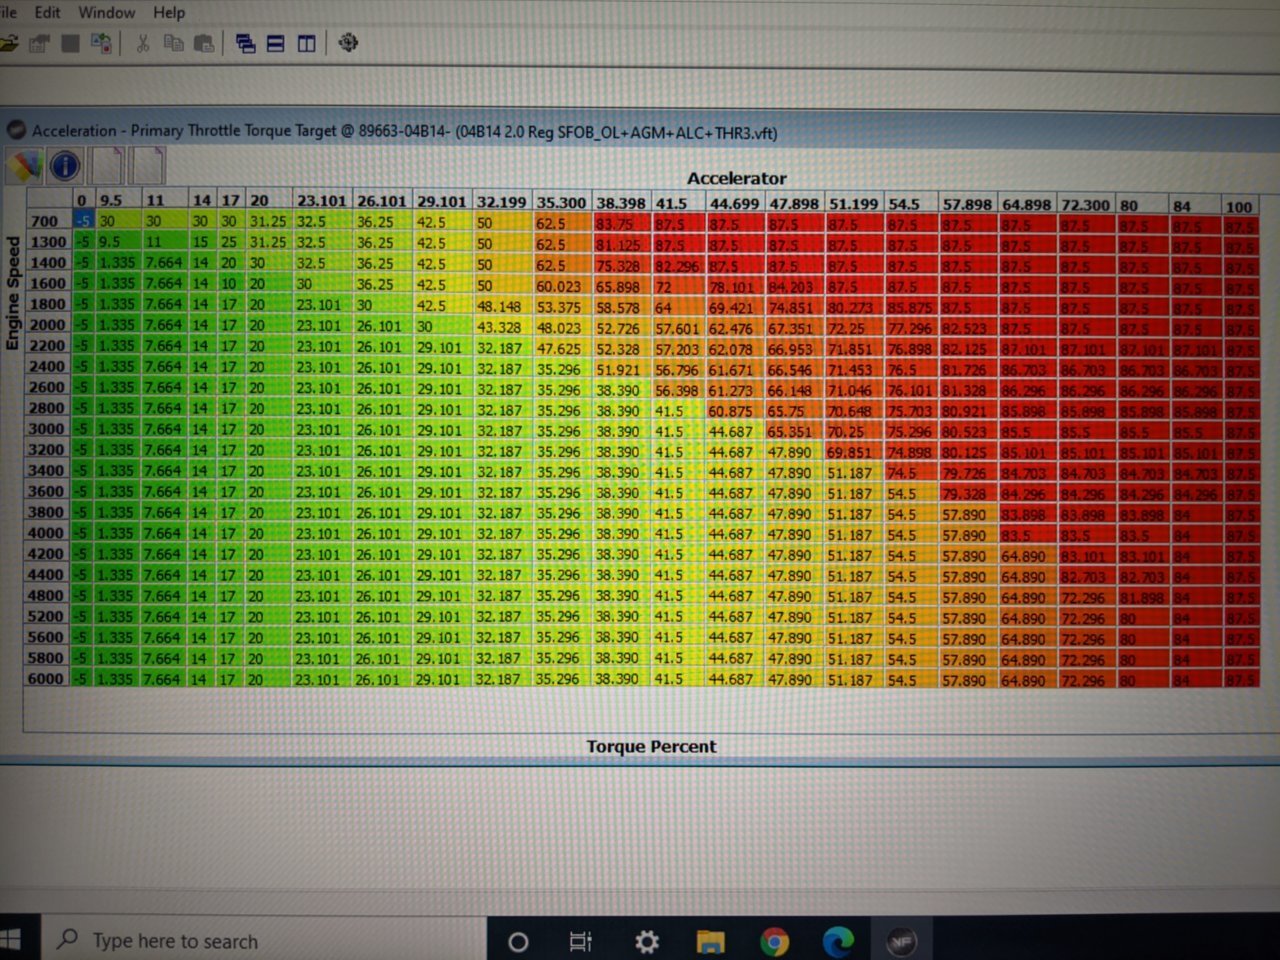
Task: Cascade windows using the toolbar icon
Action: pyautogui.click(x=245, y=43)
